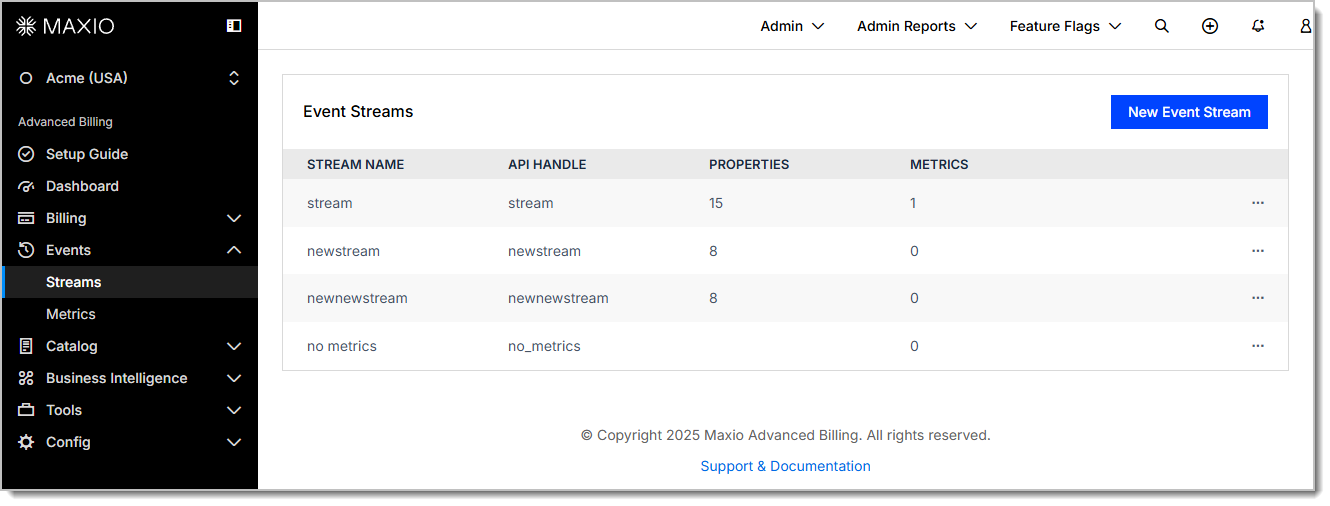
Task: Click the New Event Stream button
Action: coord(1189,112)
